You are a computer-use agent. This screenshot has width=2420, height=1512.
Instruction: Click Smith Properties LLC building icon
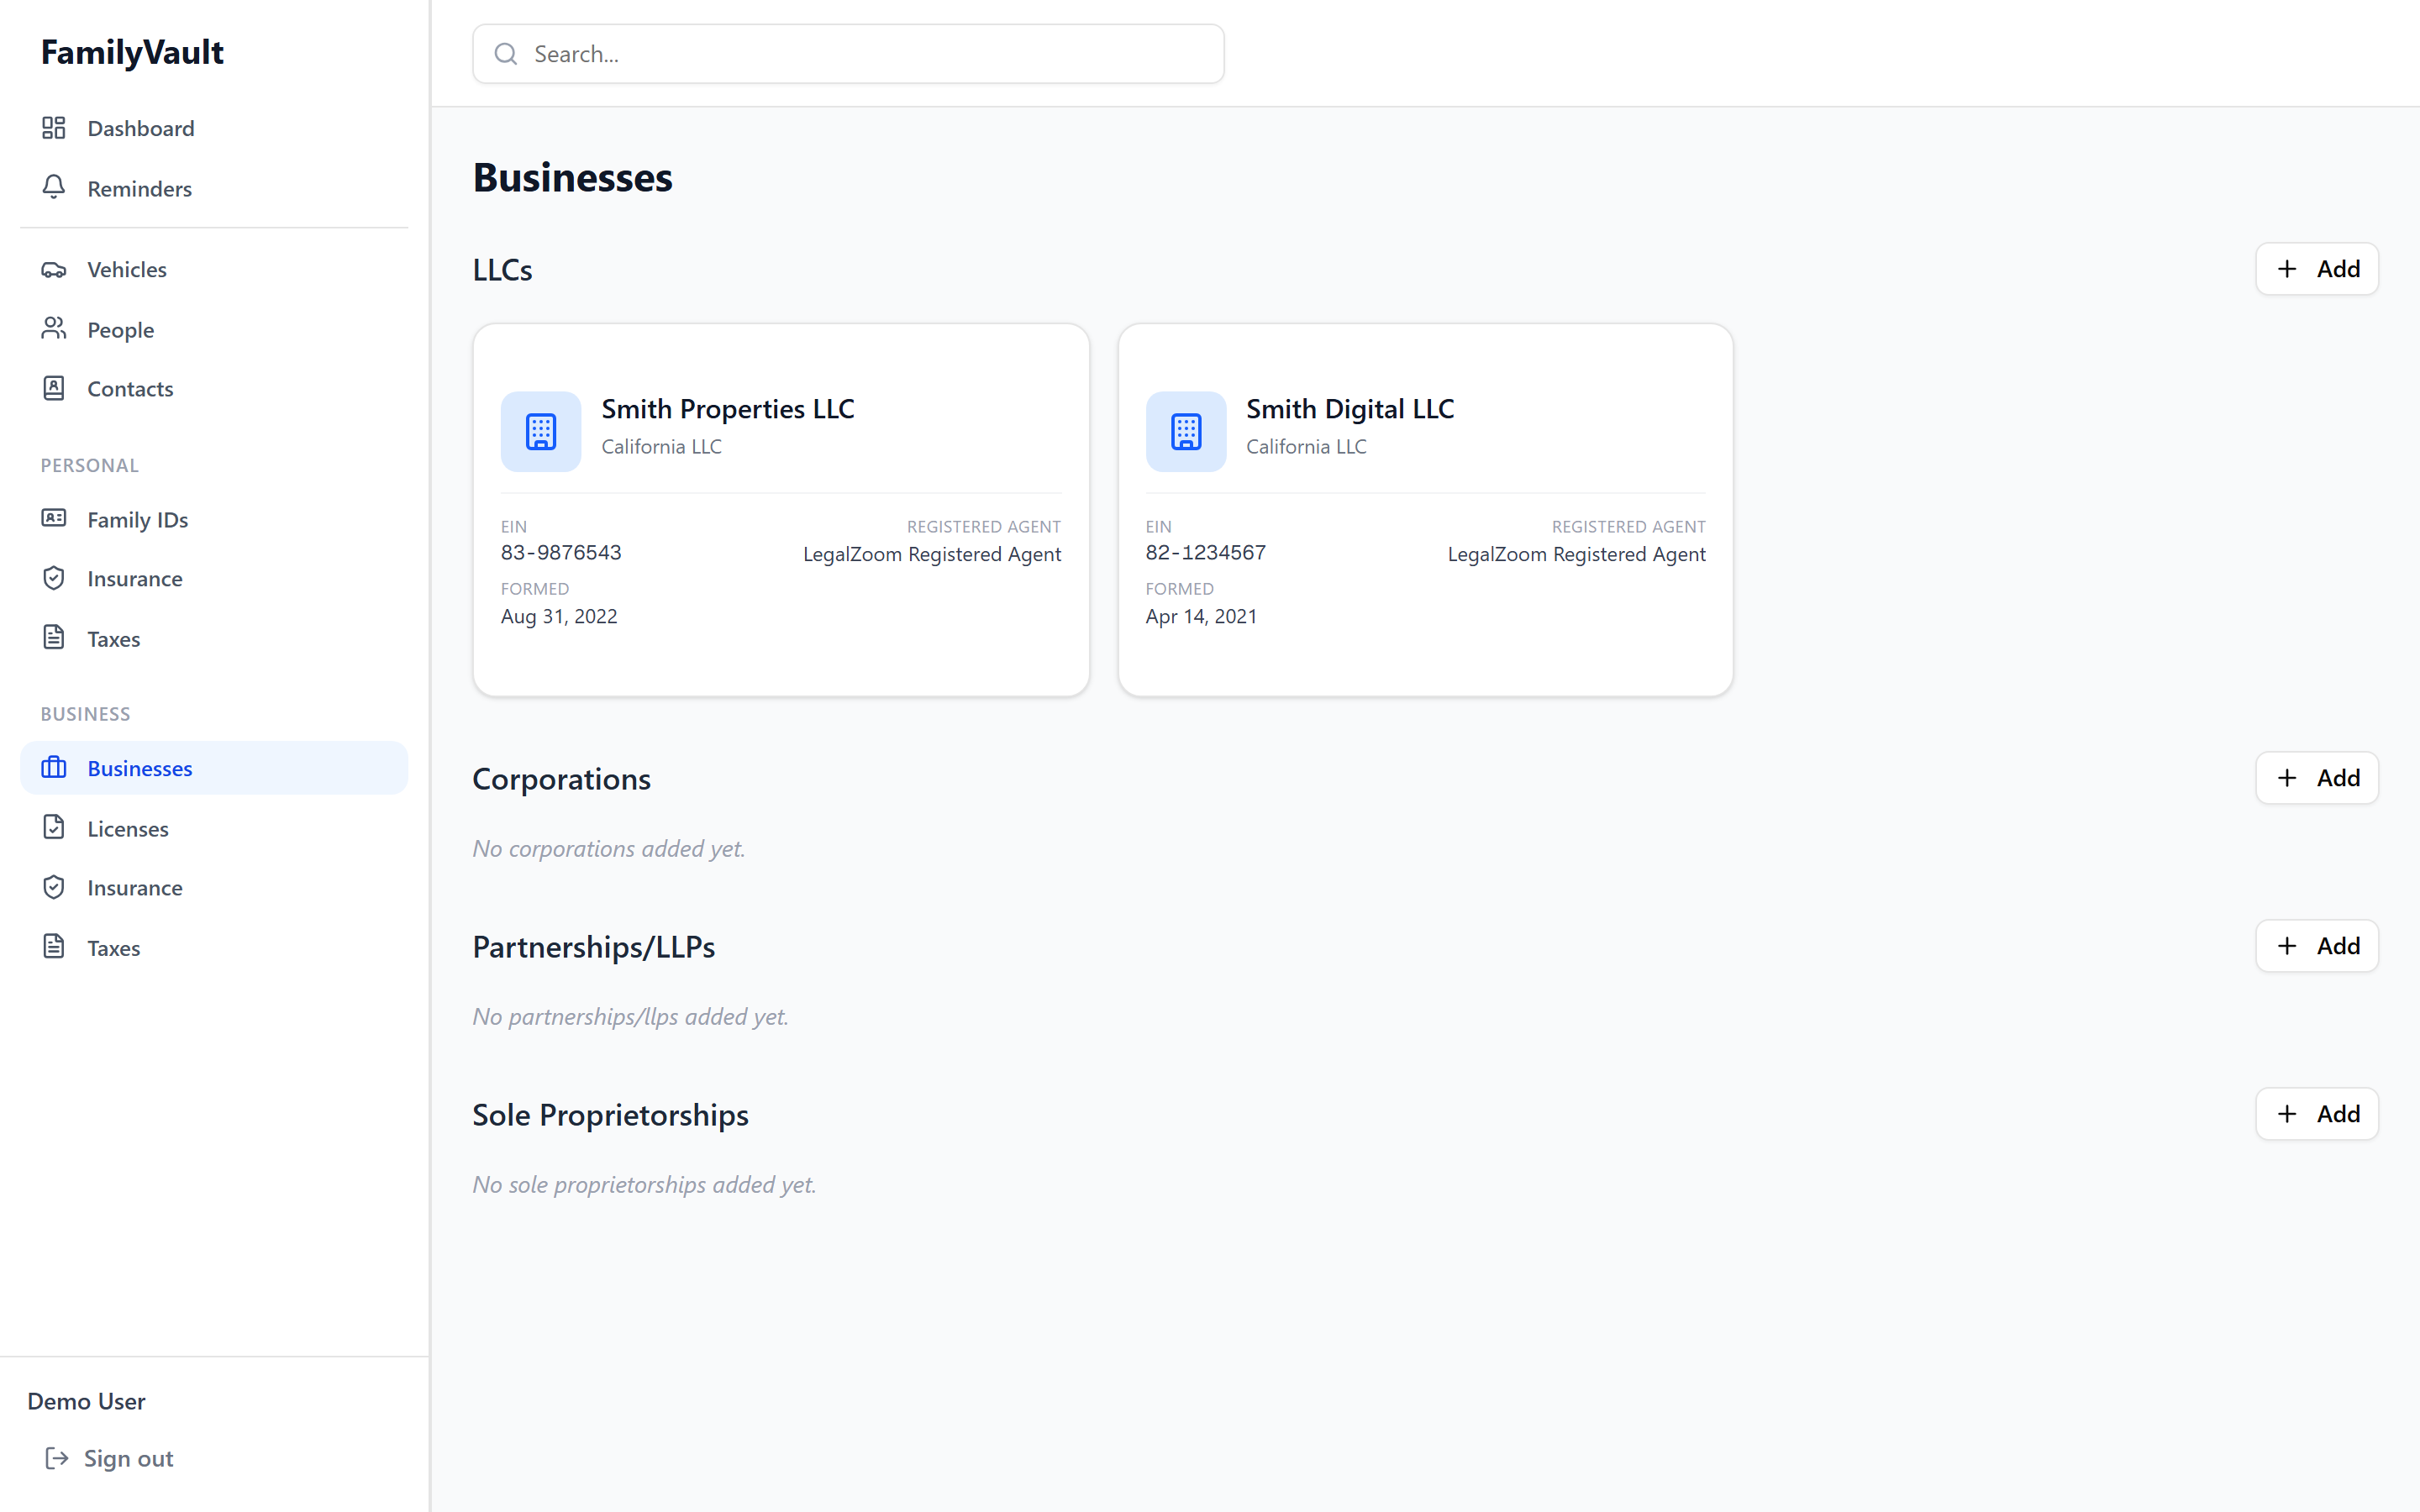(541, 431)
